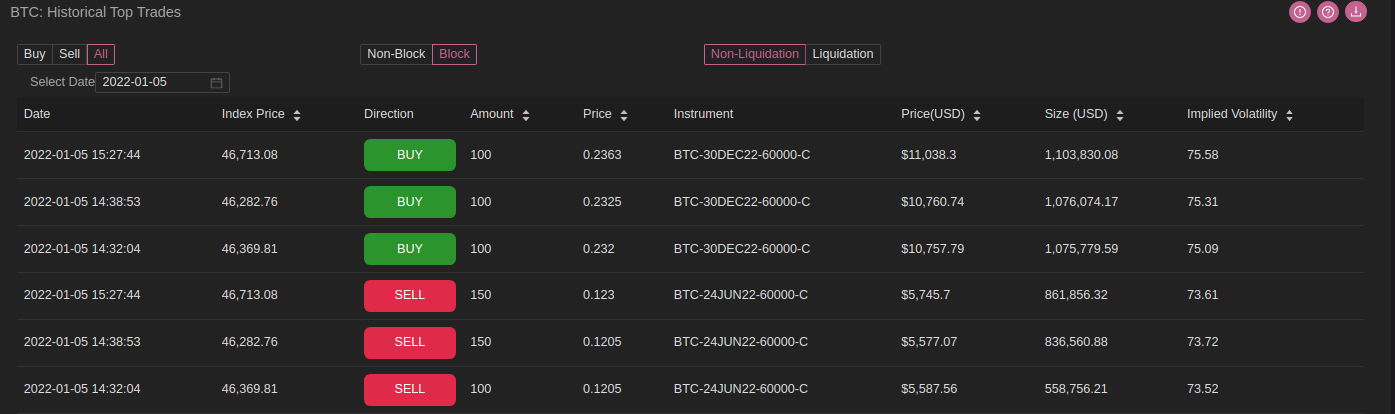The height and width of the screenshot is (414, 1395).
Task: Click price value 0.2363
Action: pos(602,155)
